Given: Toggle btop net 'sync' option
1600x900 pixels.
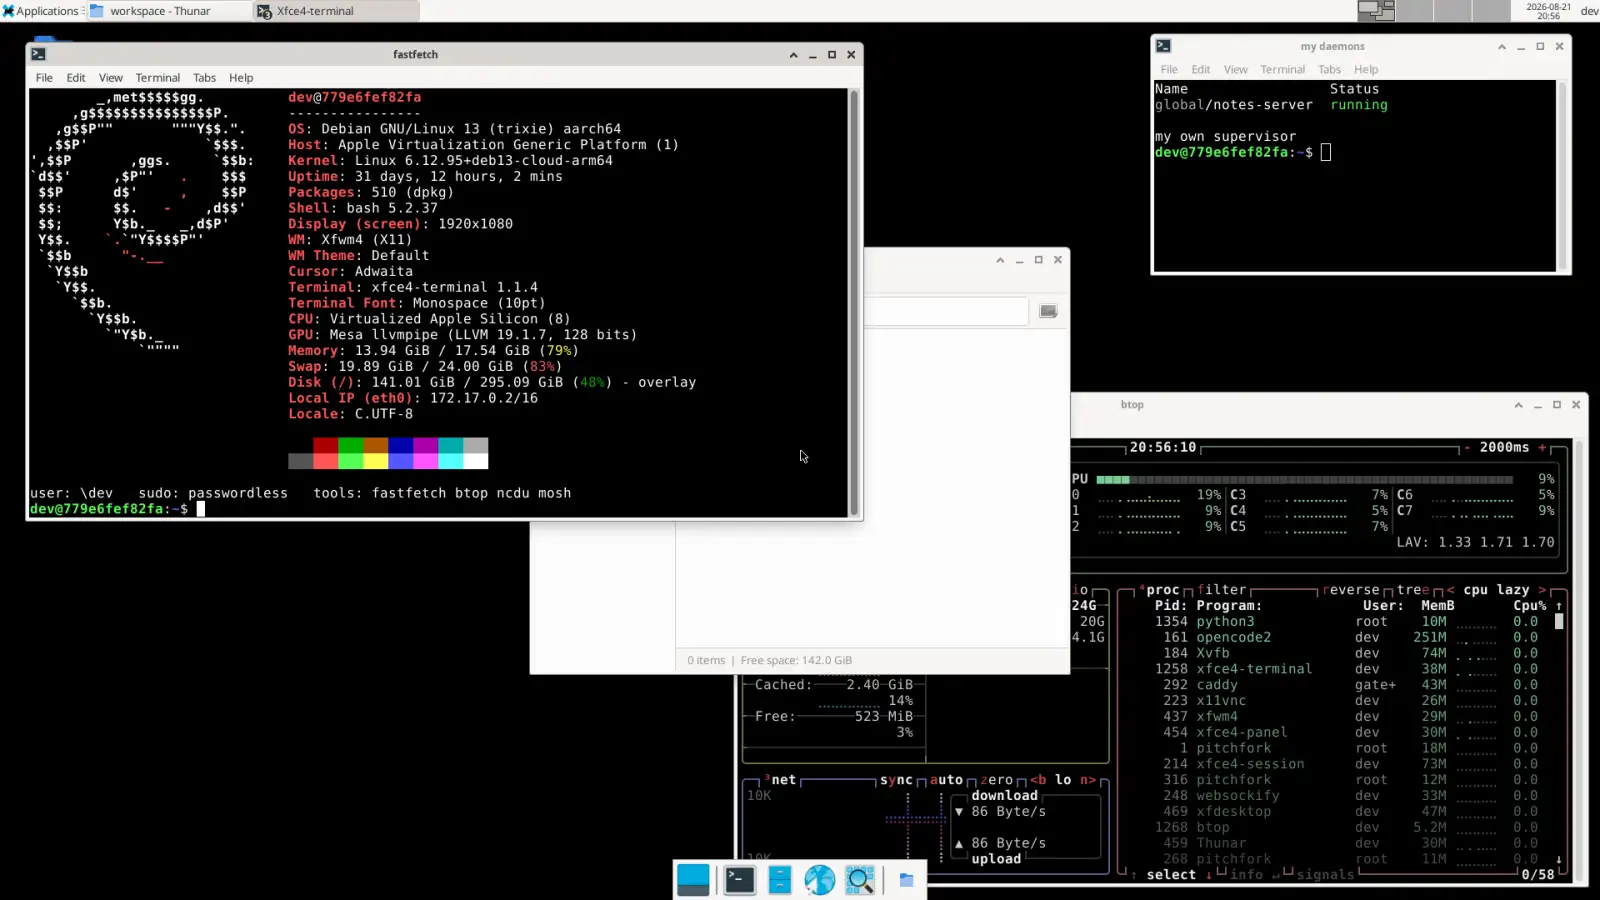Looking at the screenshot, I should pyautogui.click(x=896, y=780).
